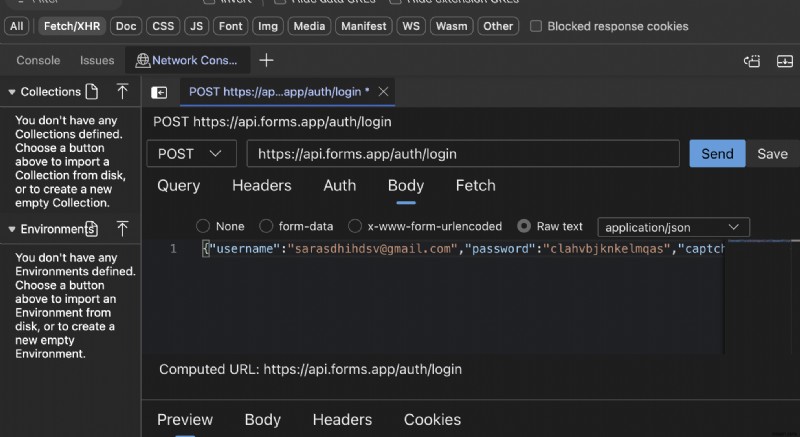
Task: Save the request
Action: (x=772, y=153)
